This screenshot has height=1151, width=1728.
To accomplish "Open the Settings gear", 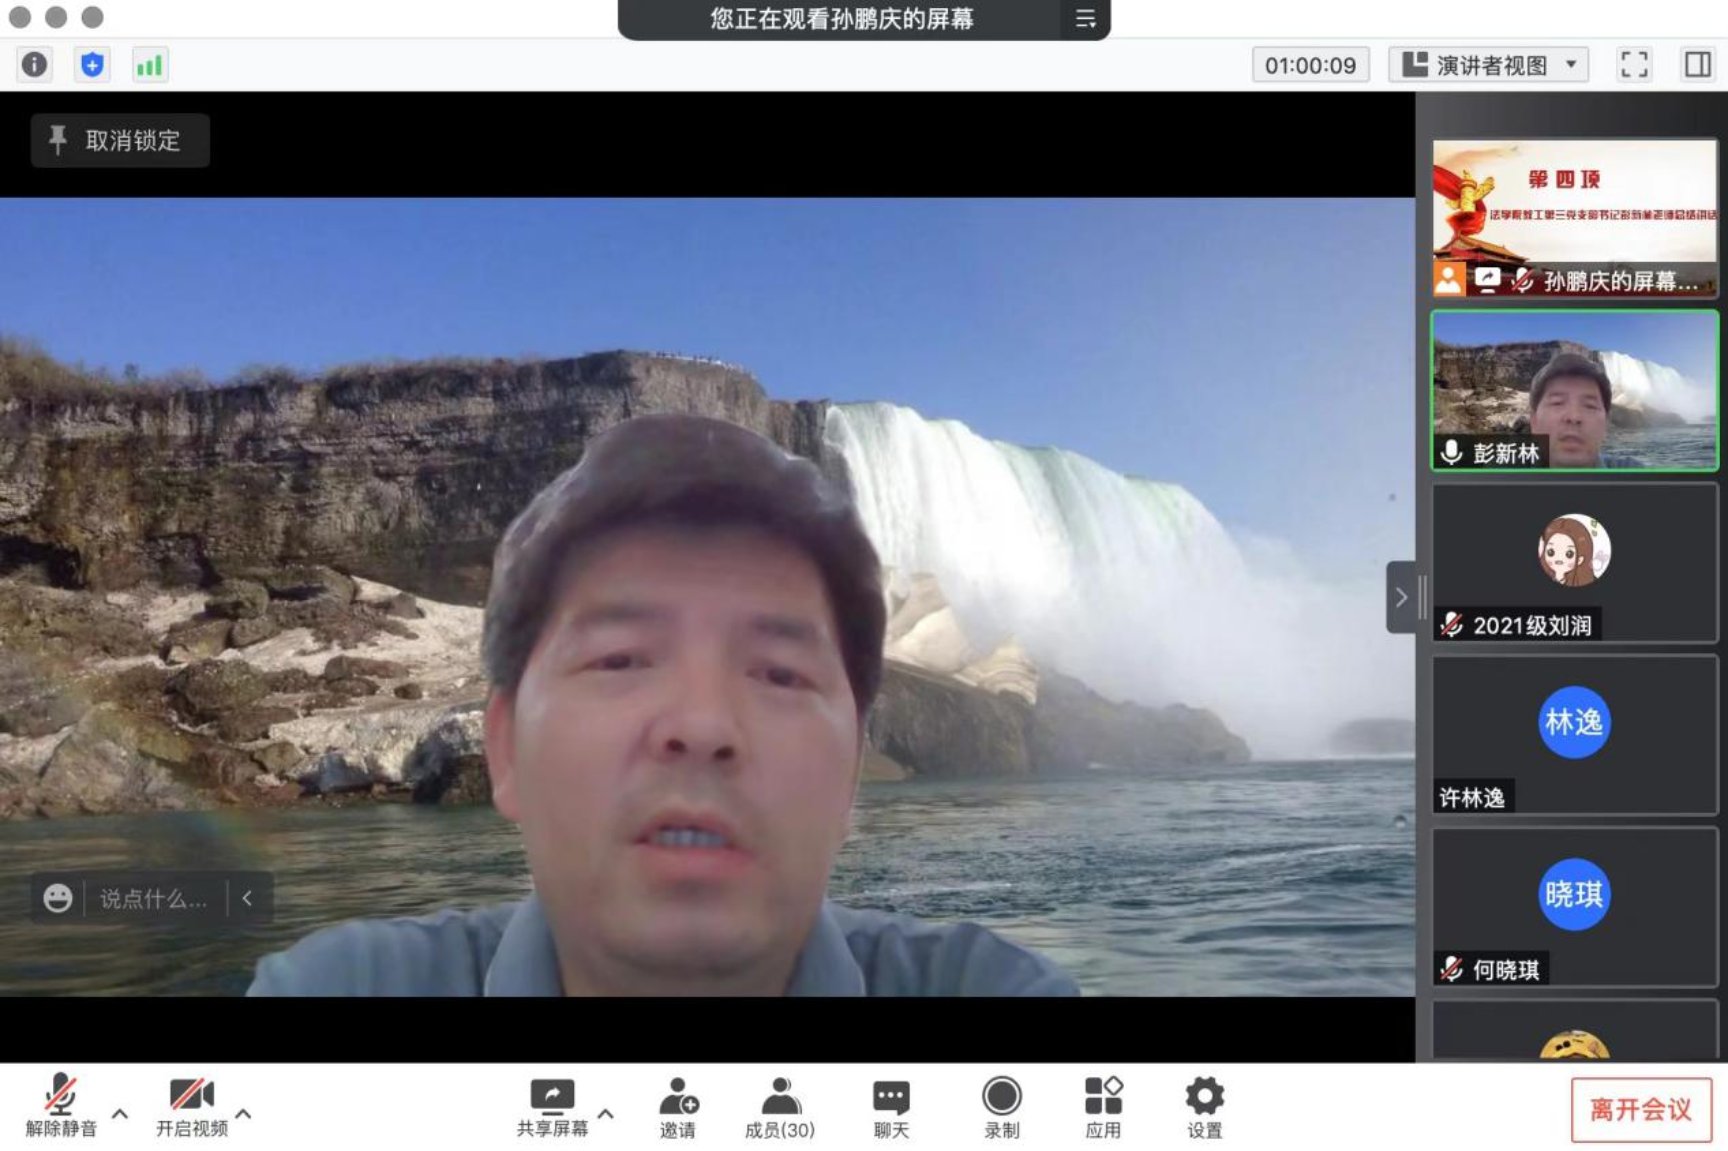I will tap(1204, 1108).
